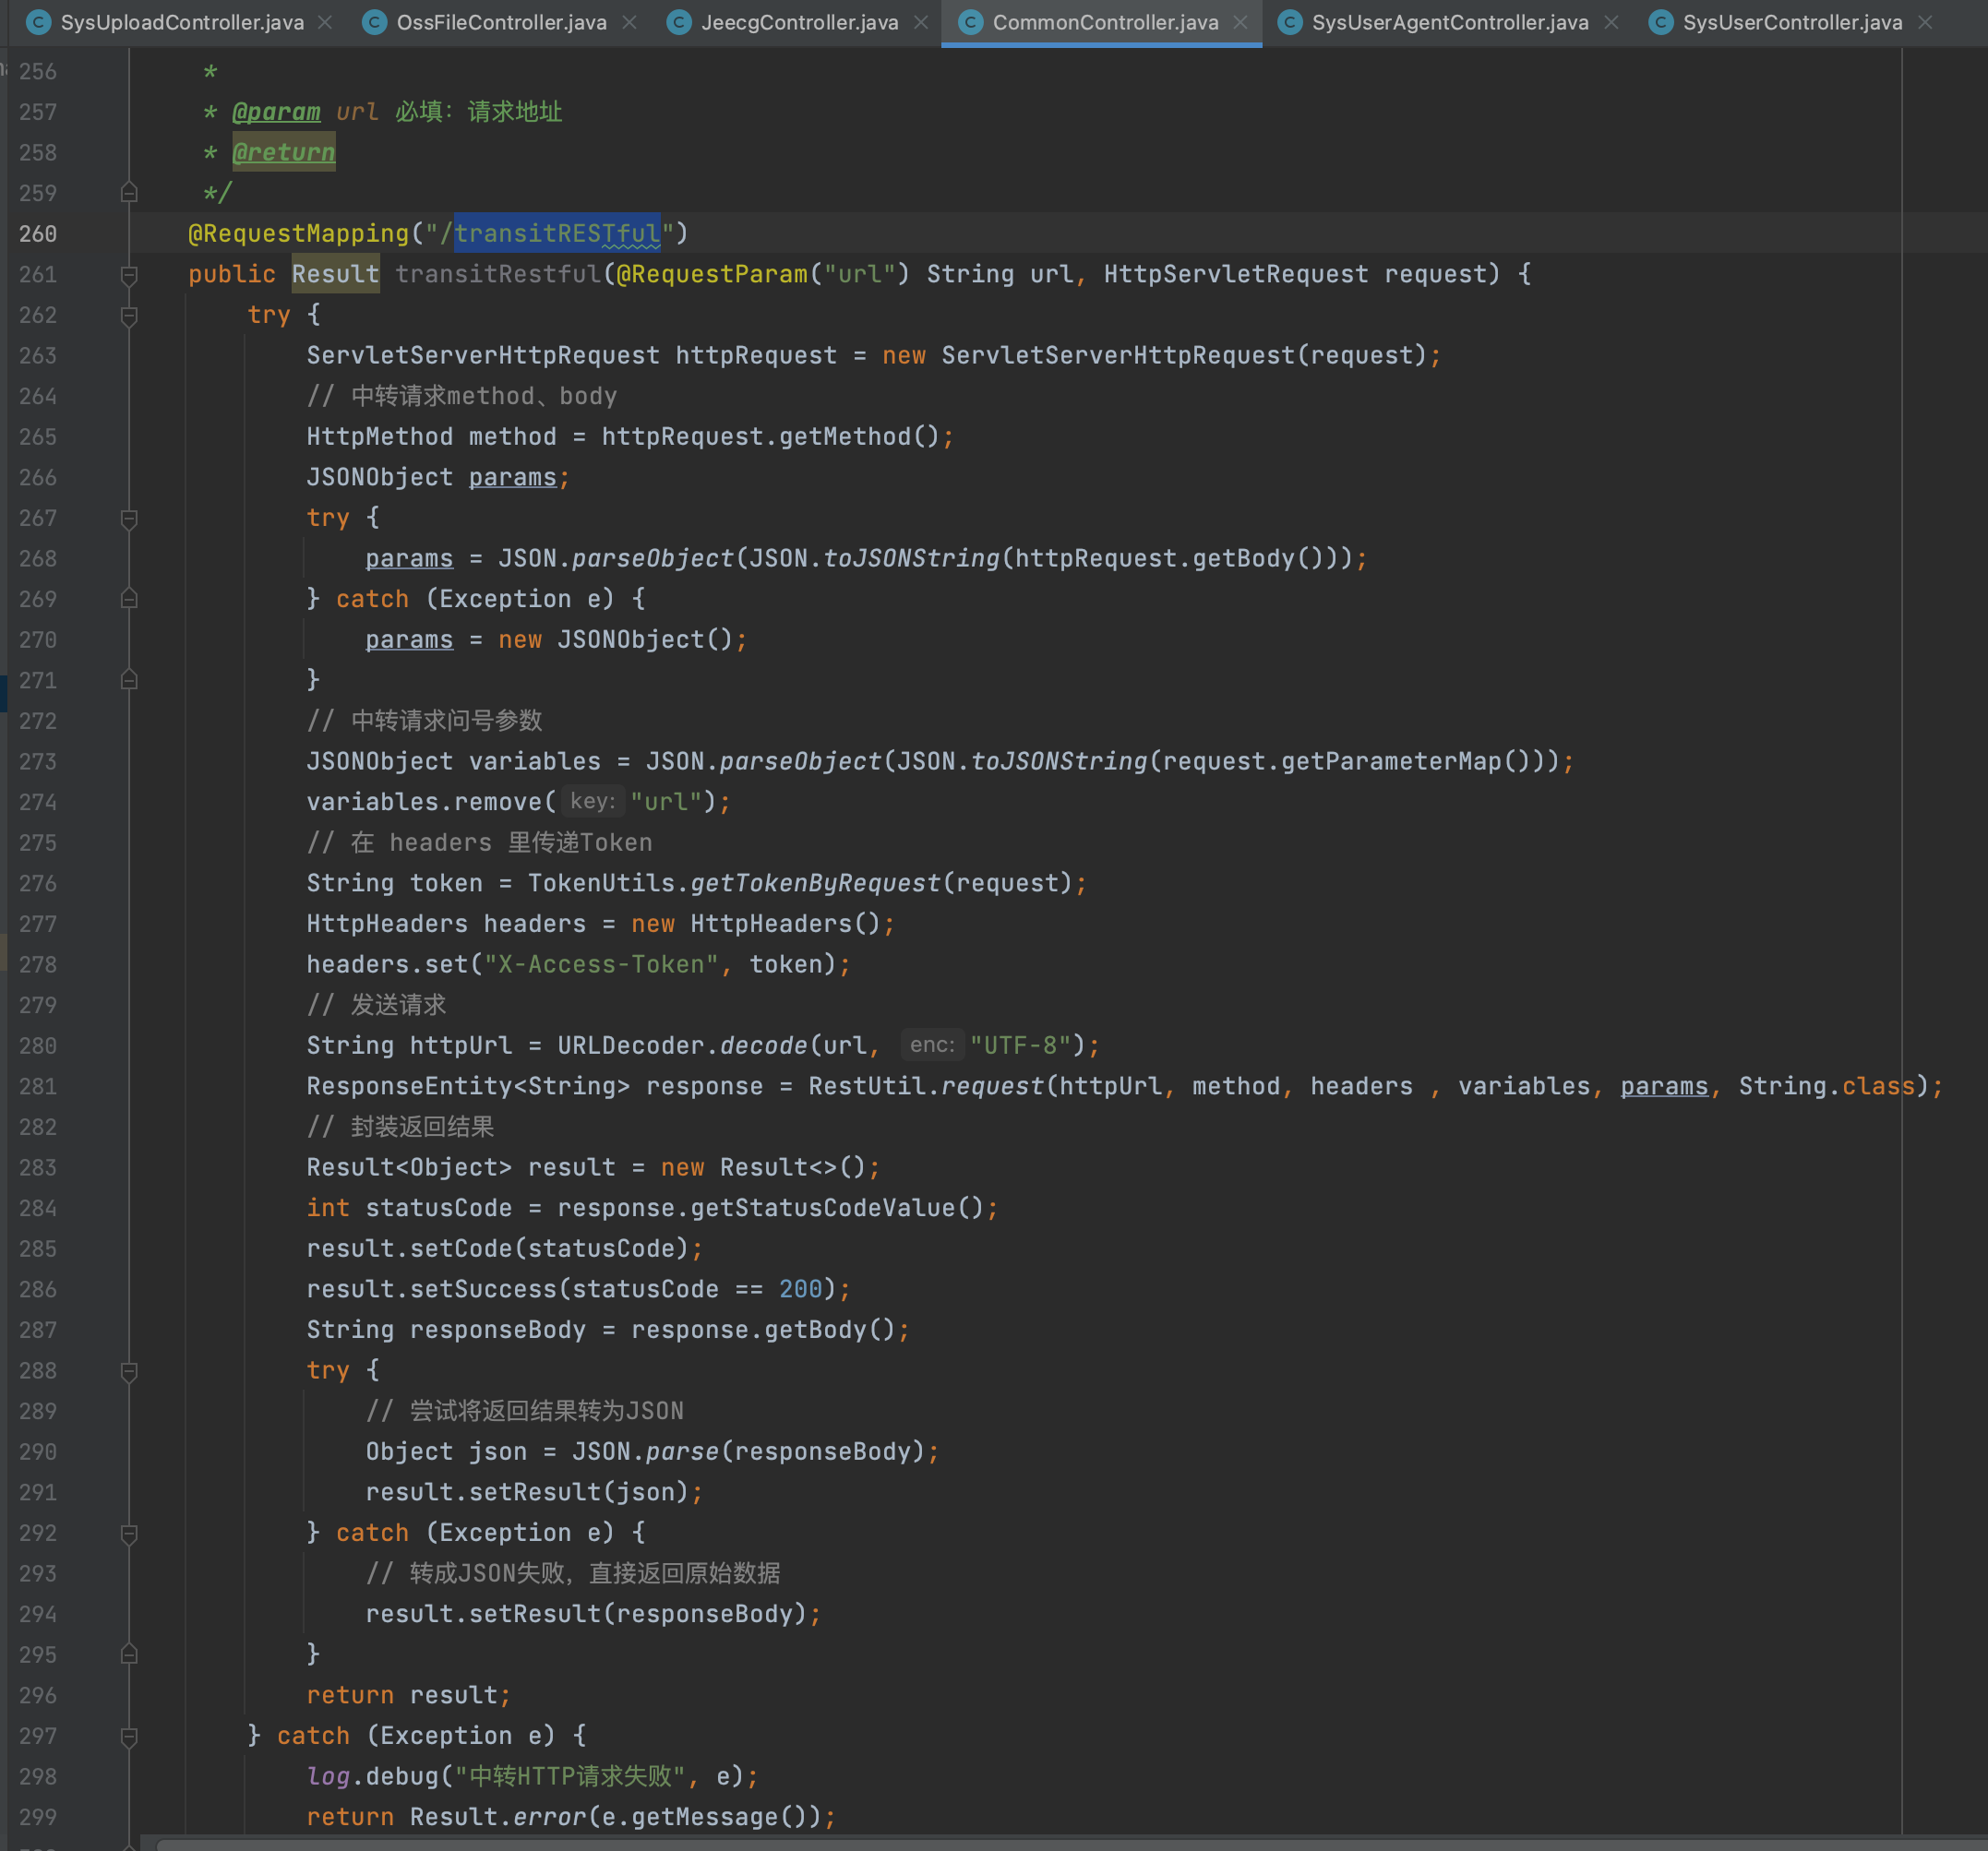Collapse the transitRestful method at line 261

[129, 275]
